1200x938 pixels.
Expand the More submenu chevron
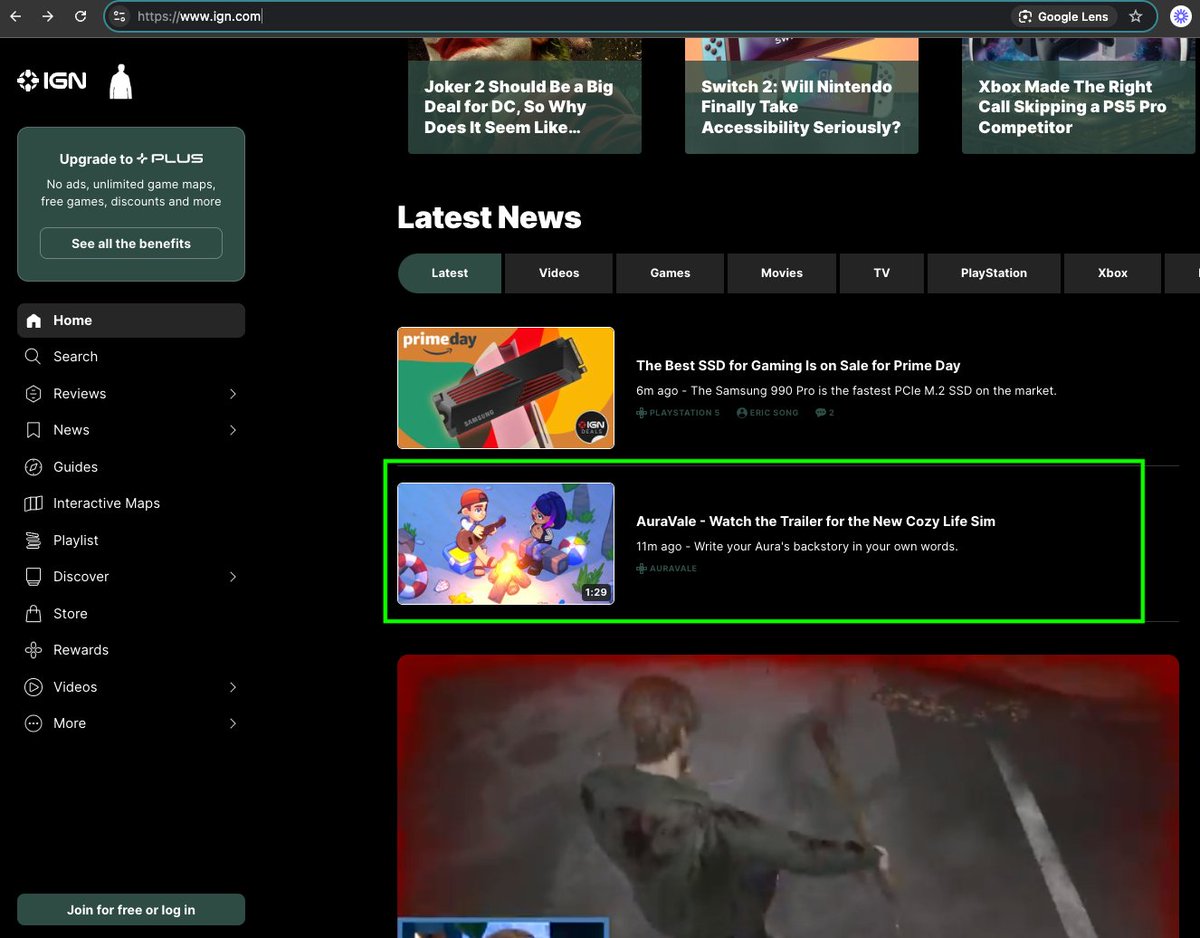click(x=233, y=723)
